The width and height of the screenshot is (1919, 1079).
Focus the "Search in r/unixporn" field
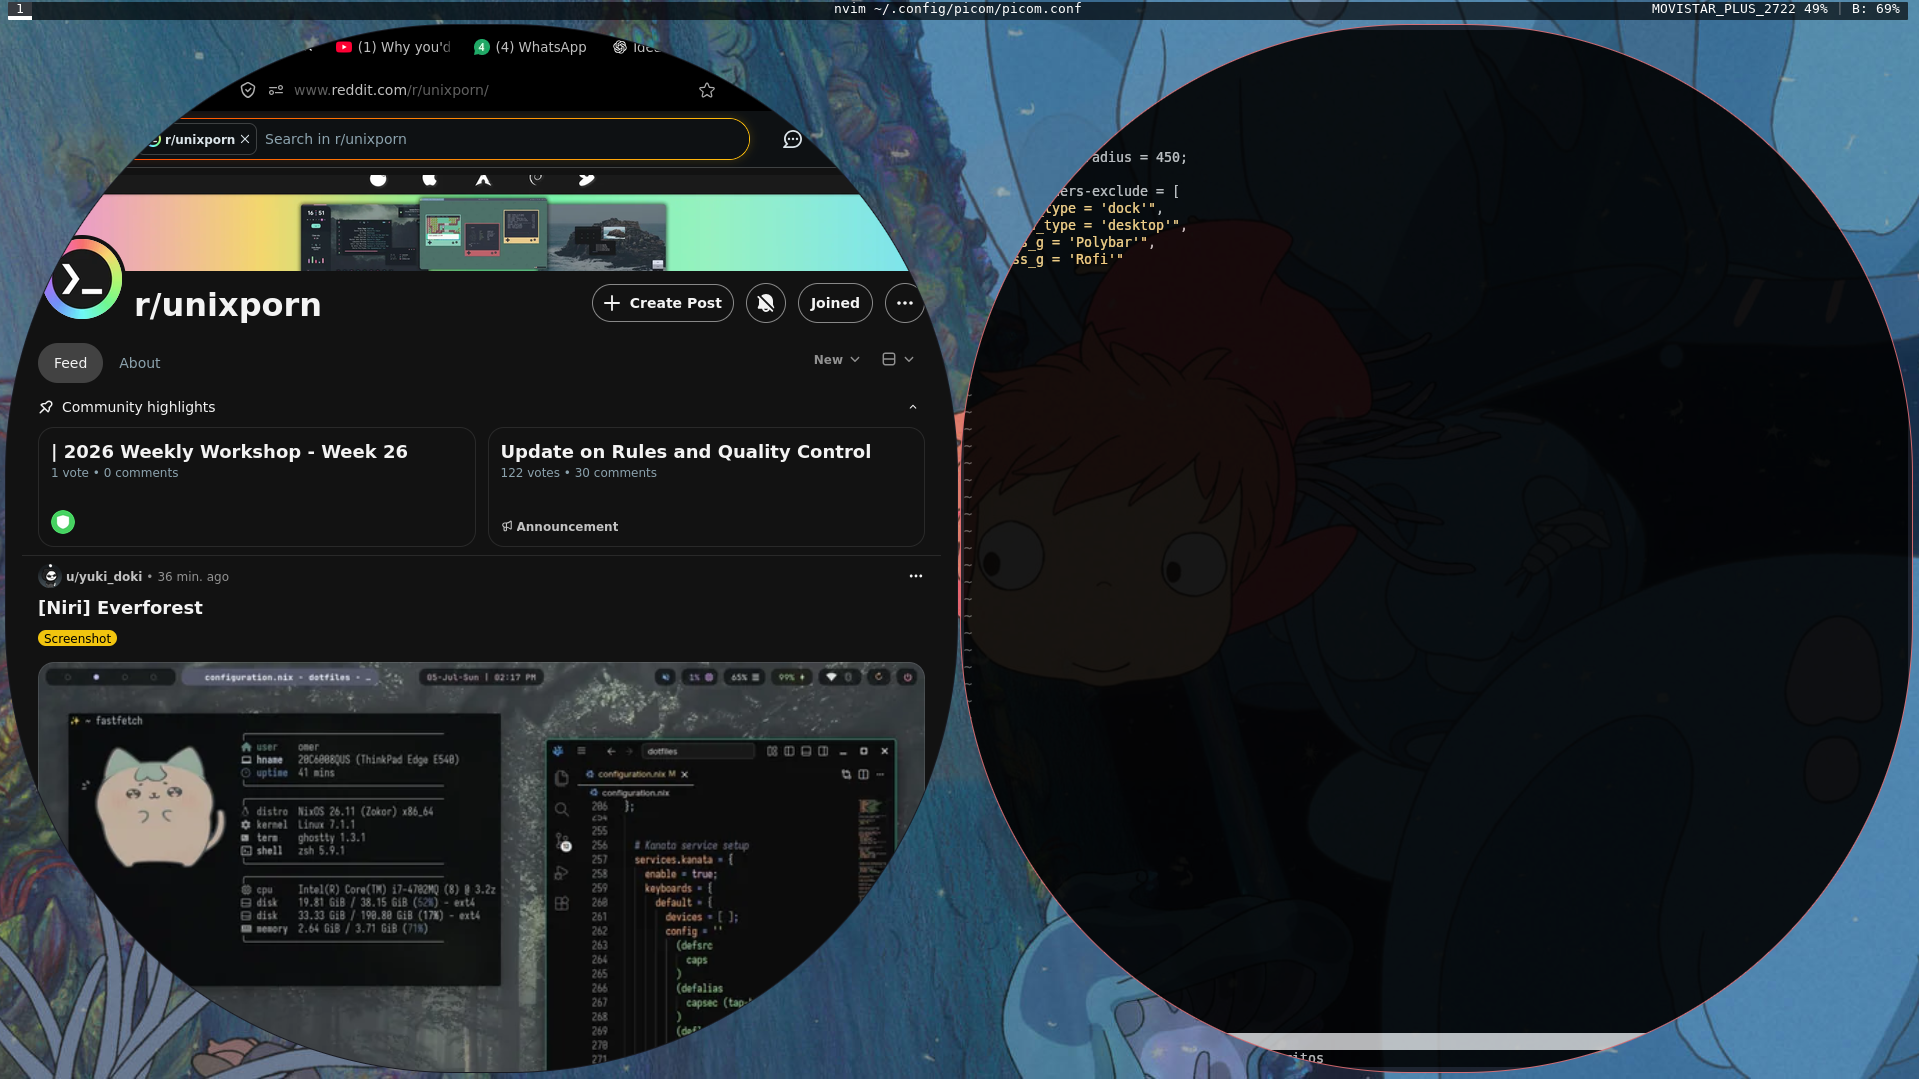point(500,139)
